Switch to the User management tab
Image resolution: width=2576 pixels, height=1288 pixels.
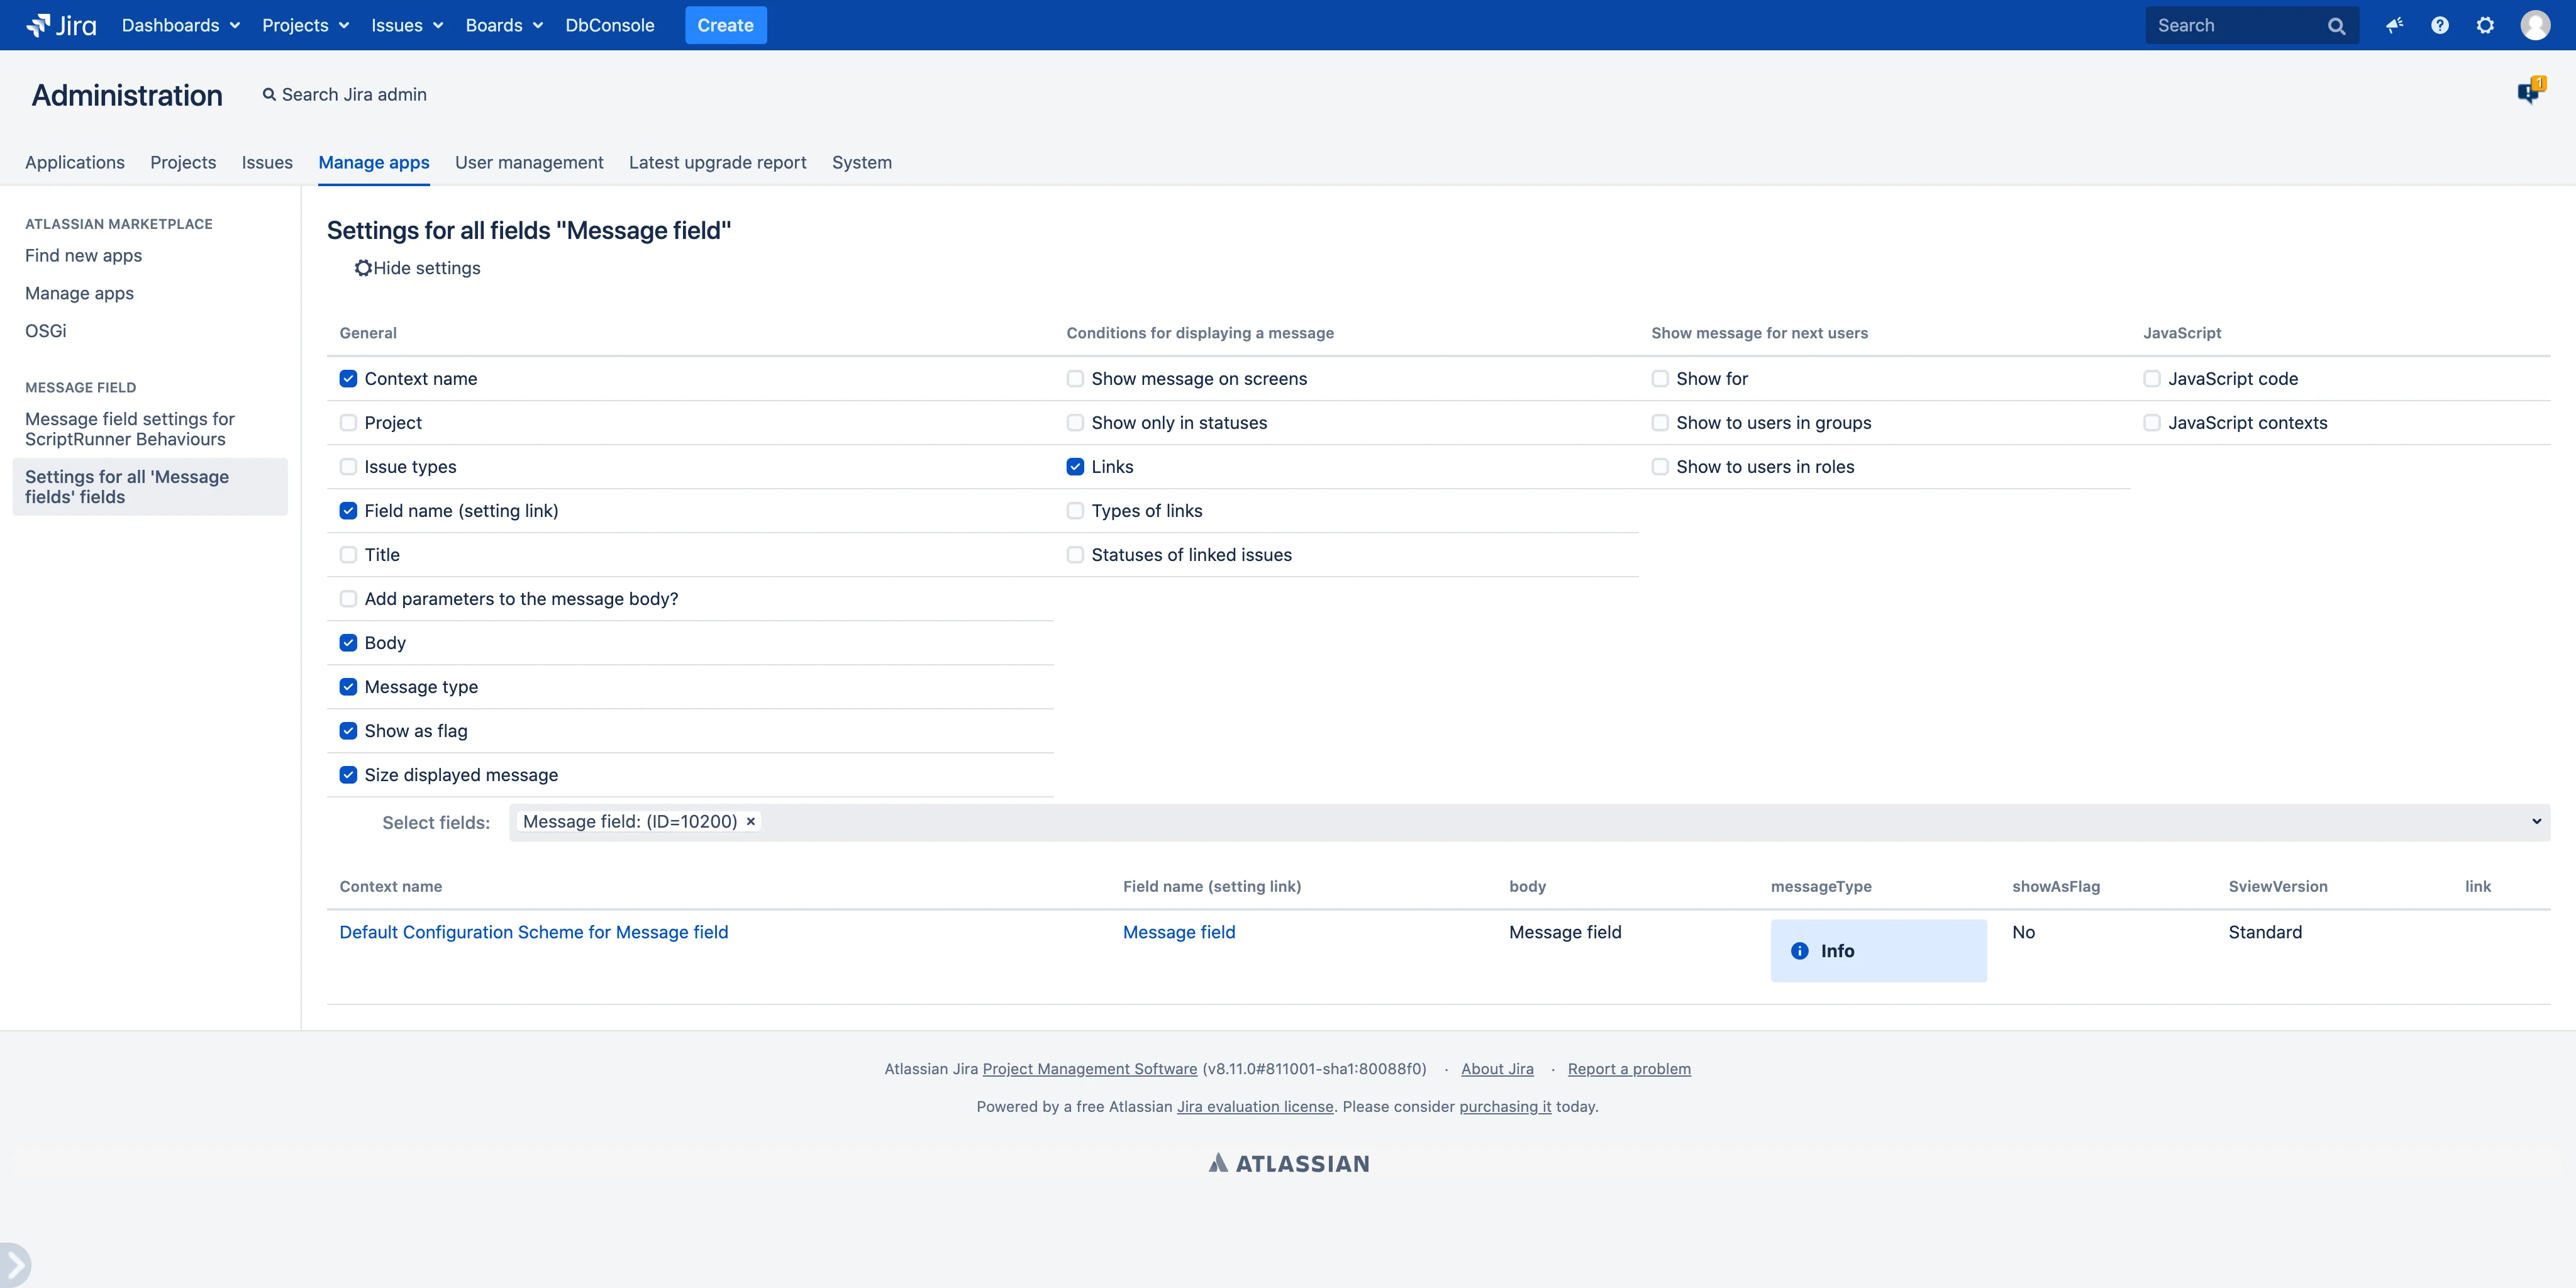(529, 162)
